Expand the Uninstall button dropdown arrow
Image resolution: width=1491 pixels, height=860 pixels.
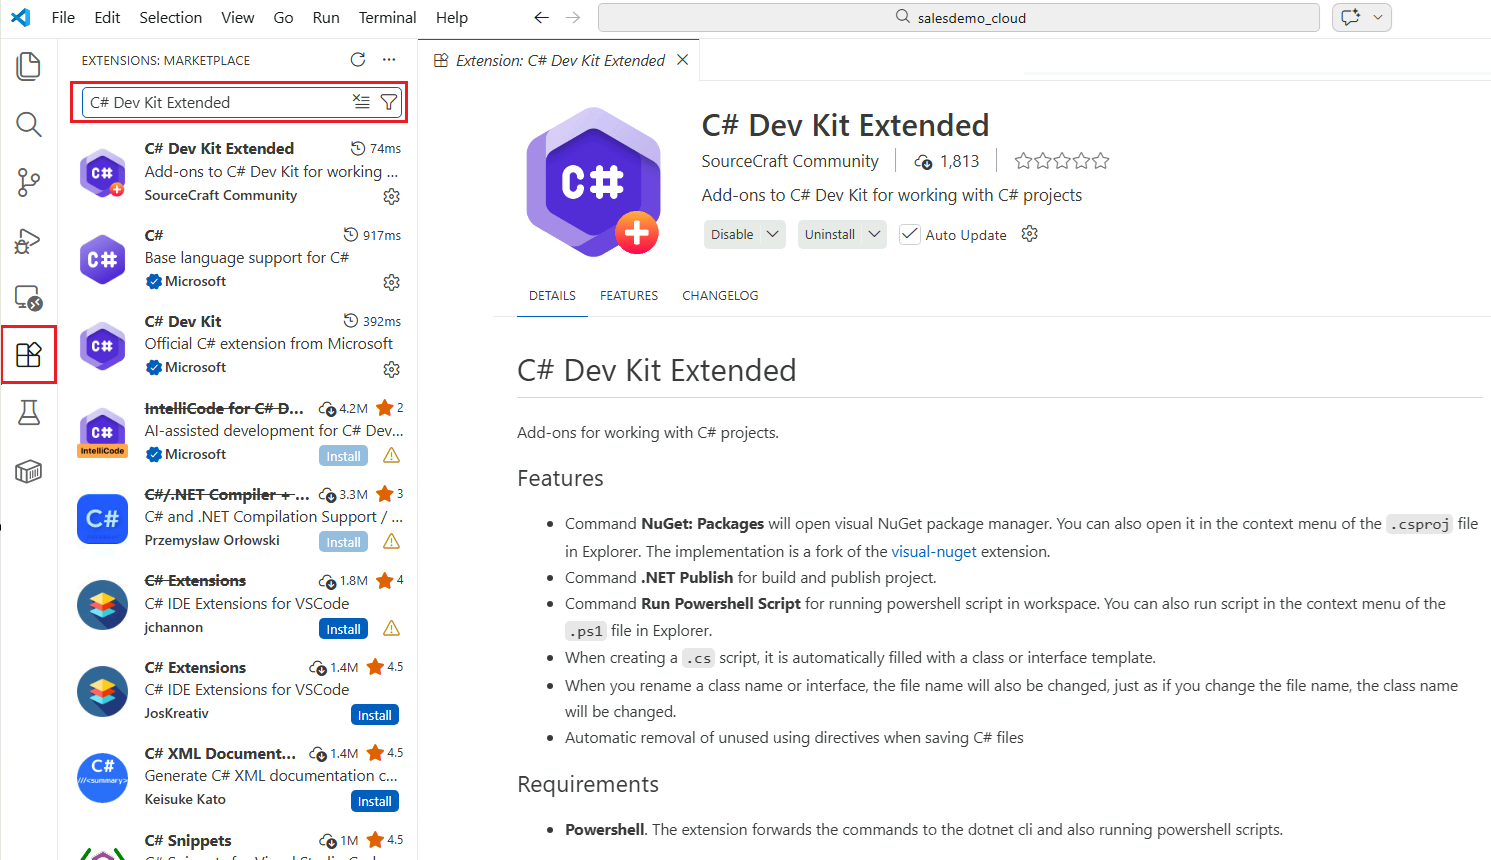coord(874,234)
